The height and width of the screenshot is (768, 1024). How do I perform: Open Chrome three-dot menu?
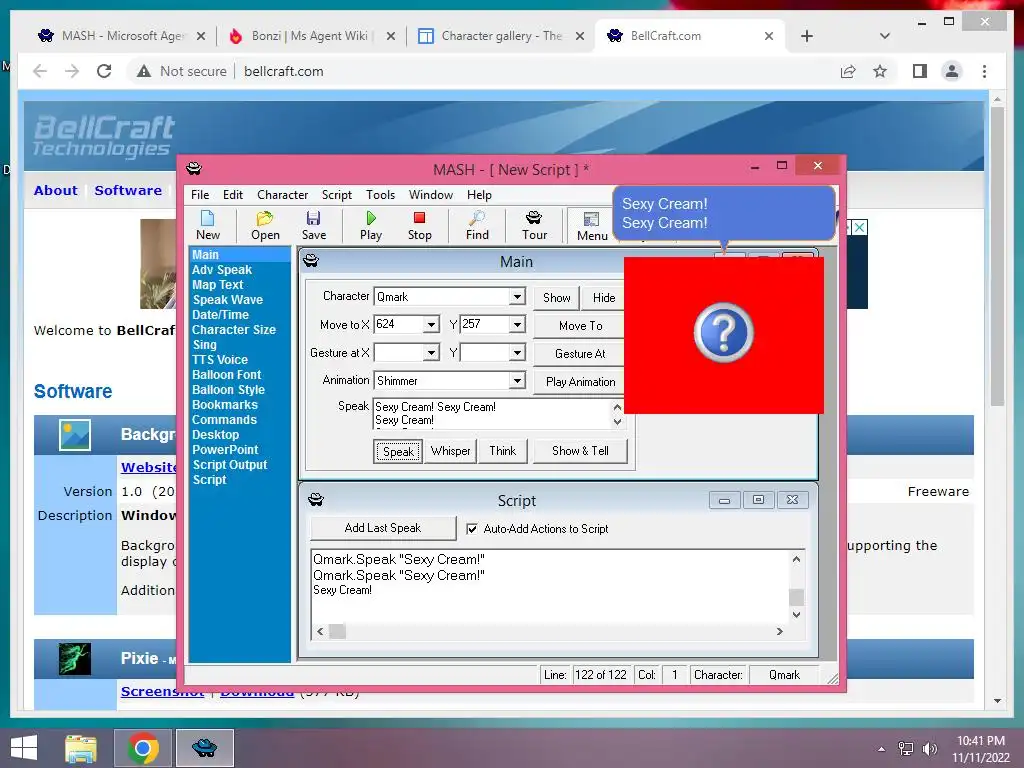tap(985, 71)
